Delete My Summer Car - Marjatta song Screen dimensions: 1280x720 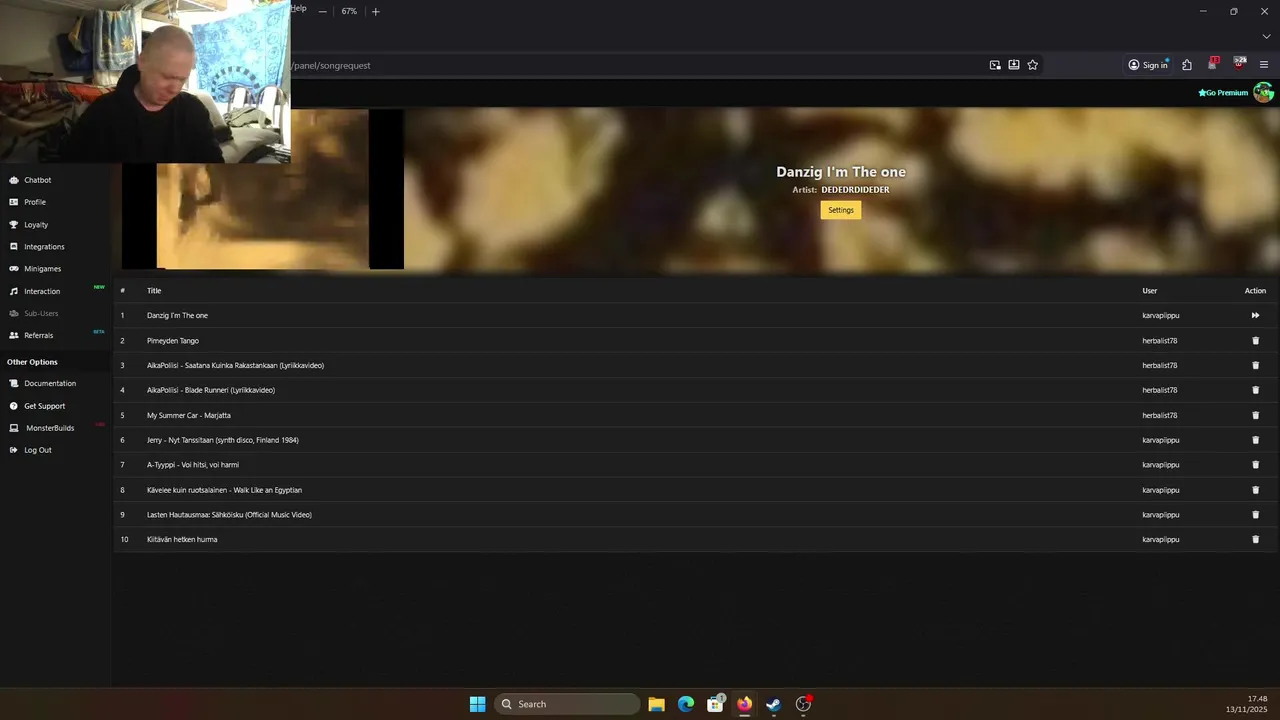point(1256,415)
